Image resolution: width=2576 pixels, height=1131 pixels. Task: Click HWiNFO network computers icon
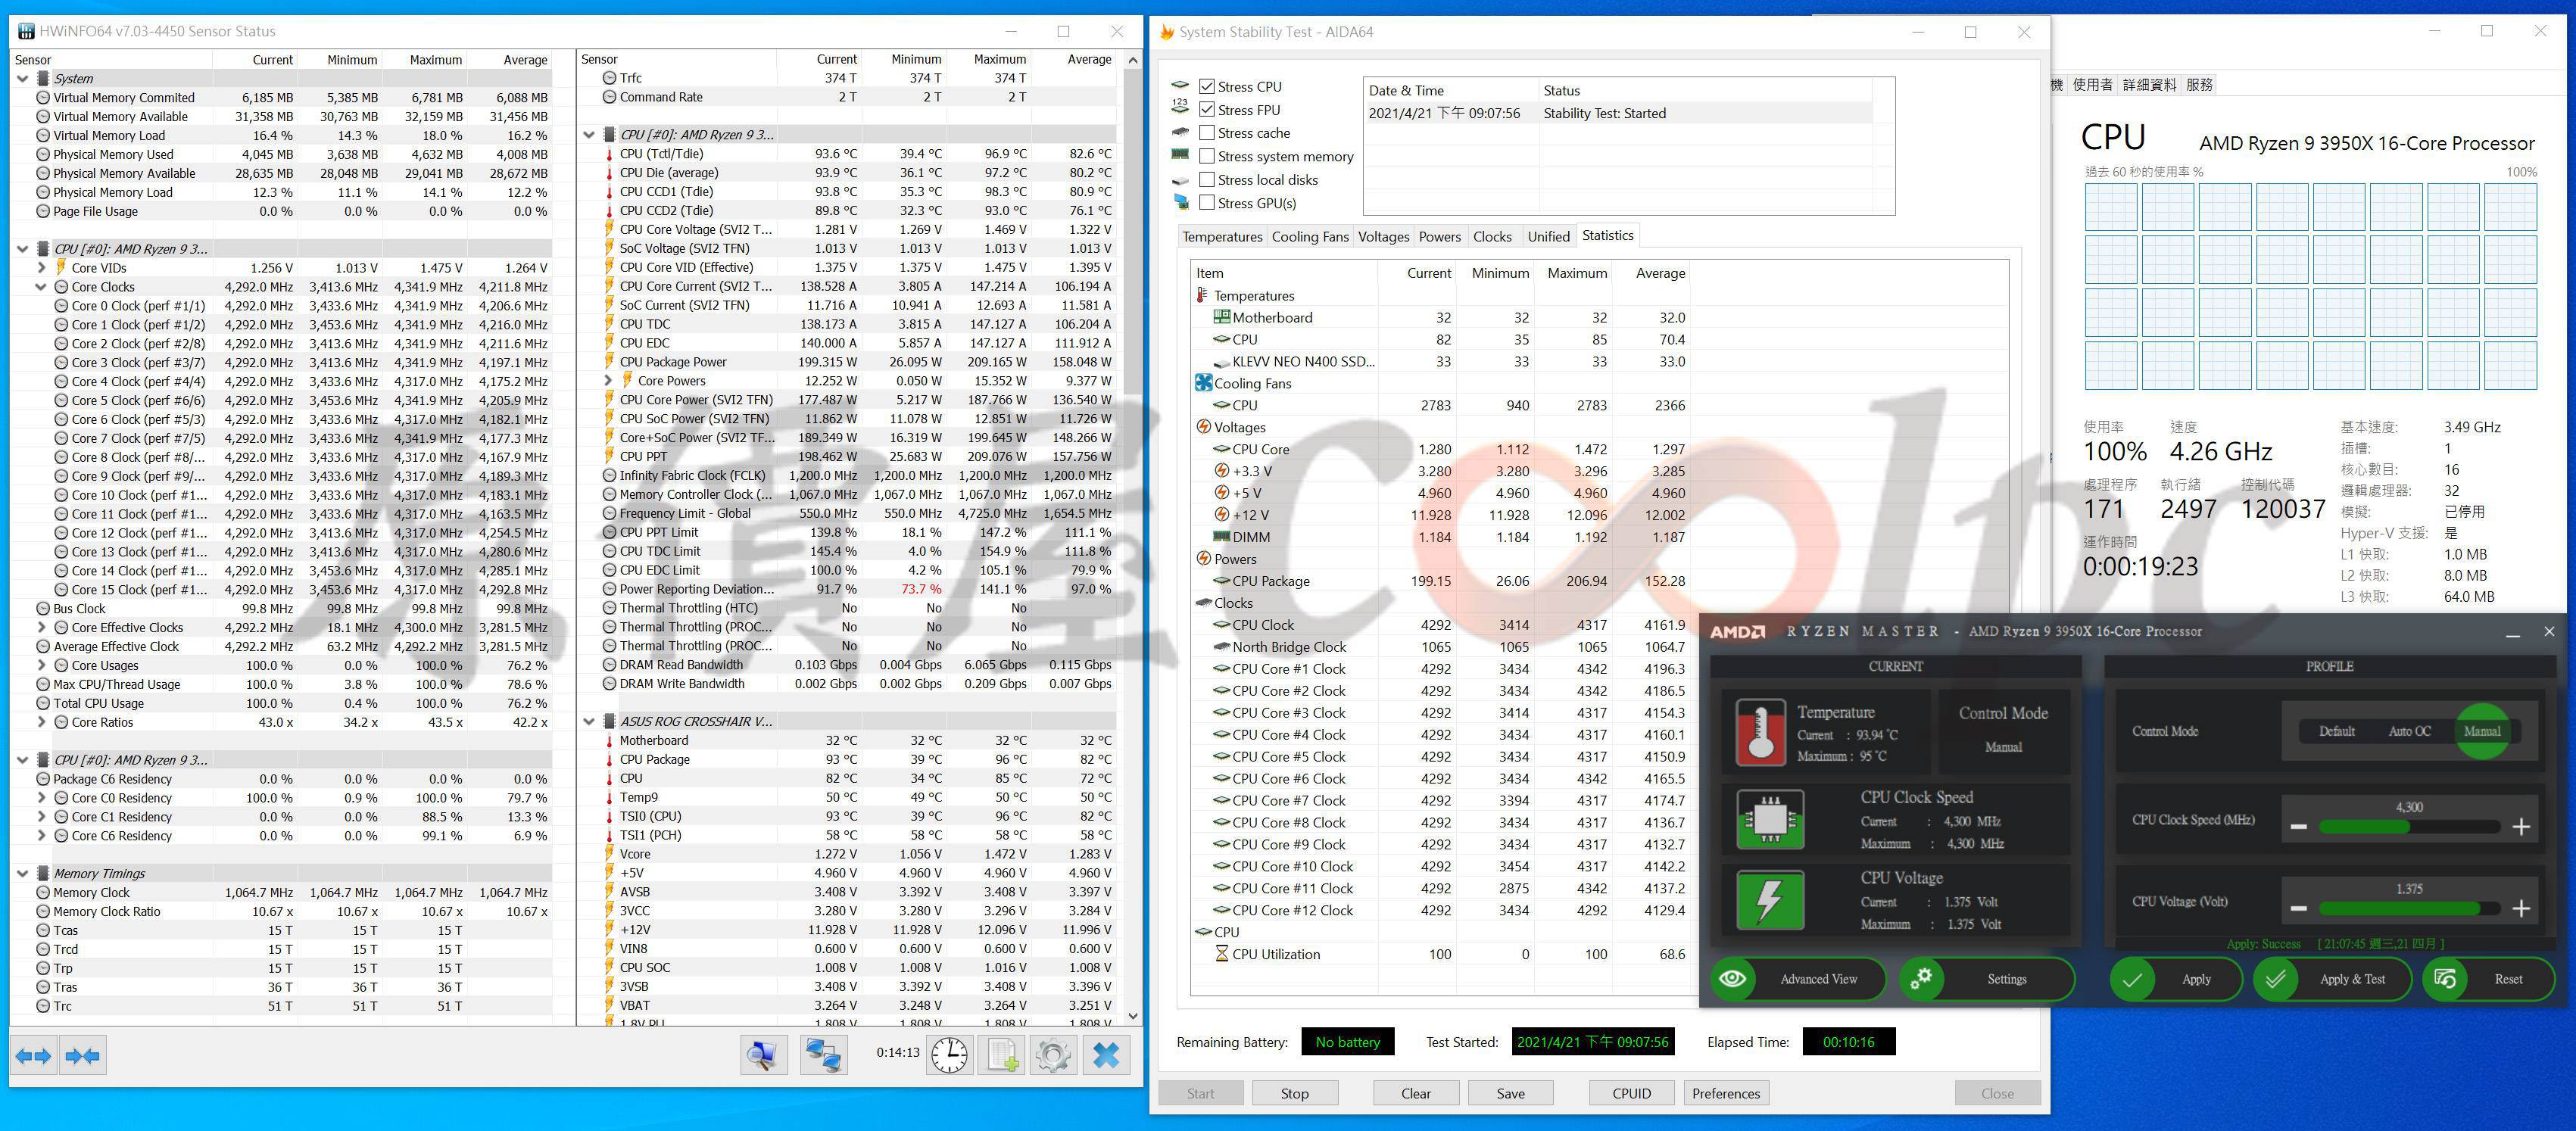[823, 1055]
